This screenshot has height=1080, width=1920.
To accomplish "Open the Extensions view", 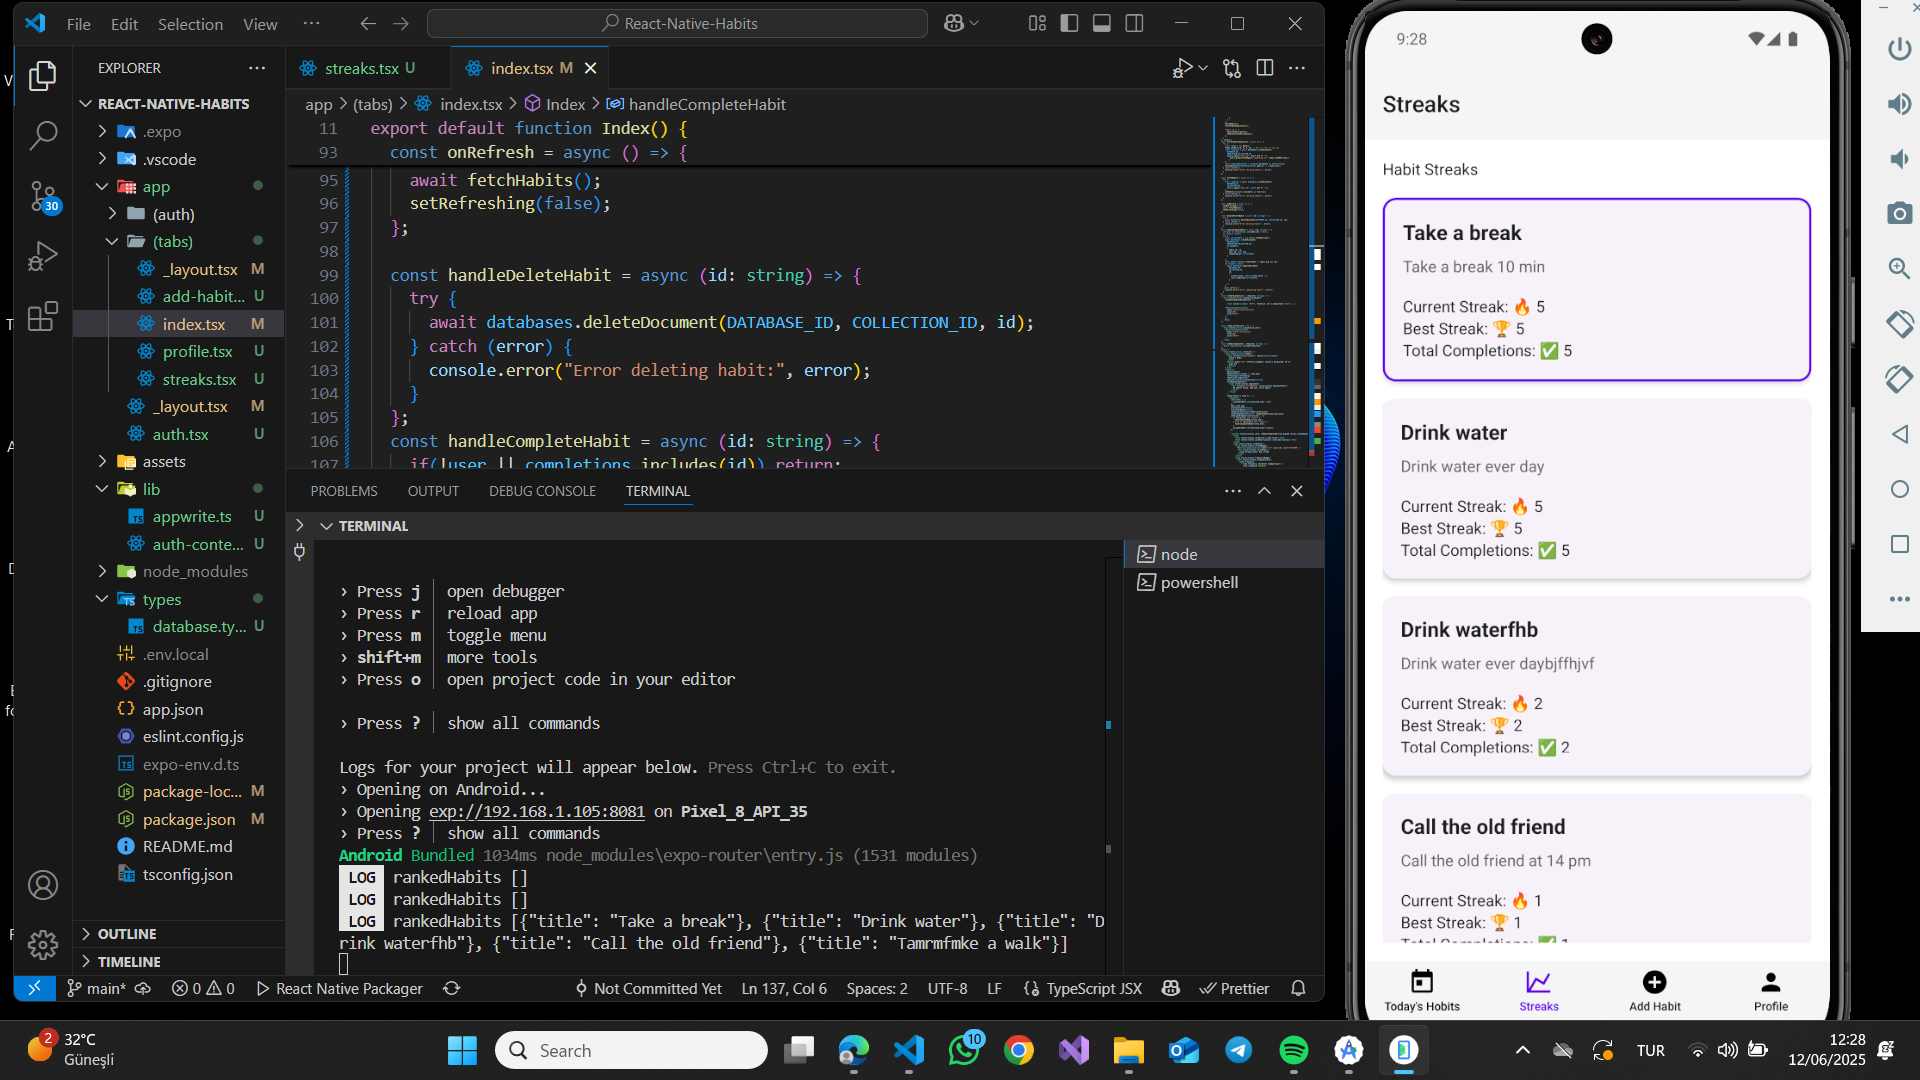I will (x=42, y=317).
